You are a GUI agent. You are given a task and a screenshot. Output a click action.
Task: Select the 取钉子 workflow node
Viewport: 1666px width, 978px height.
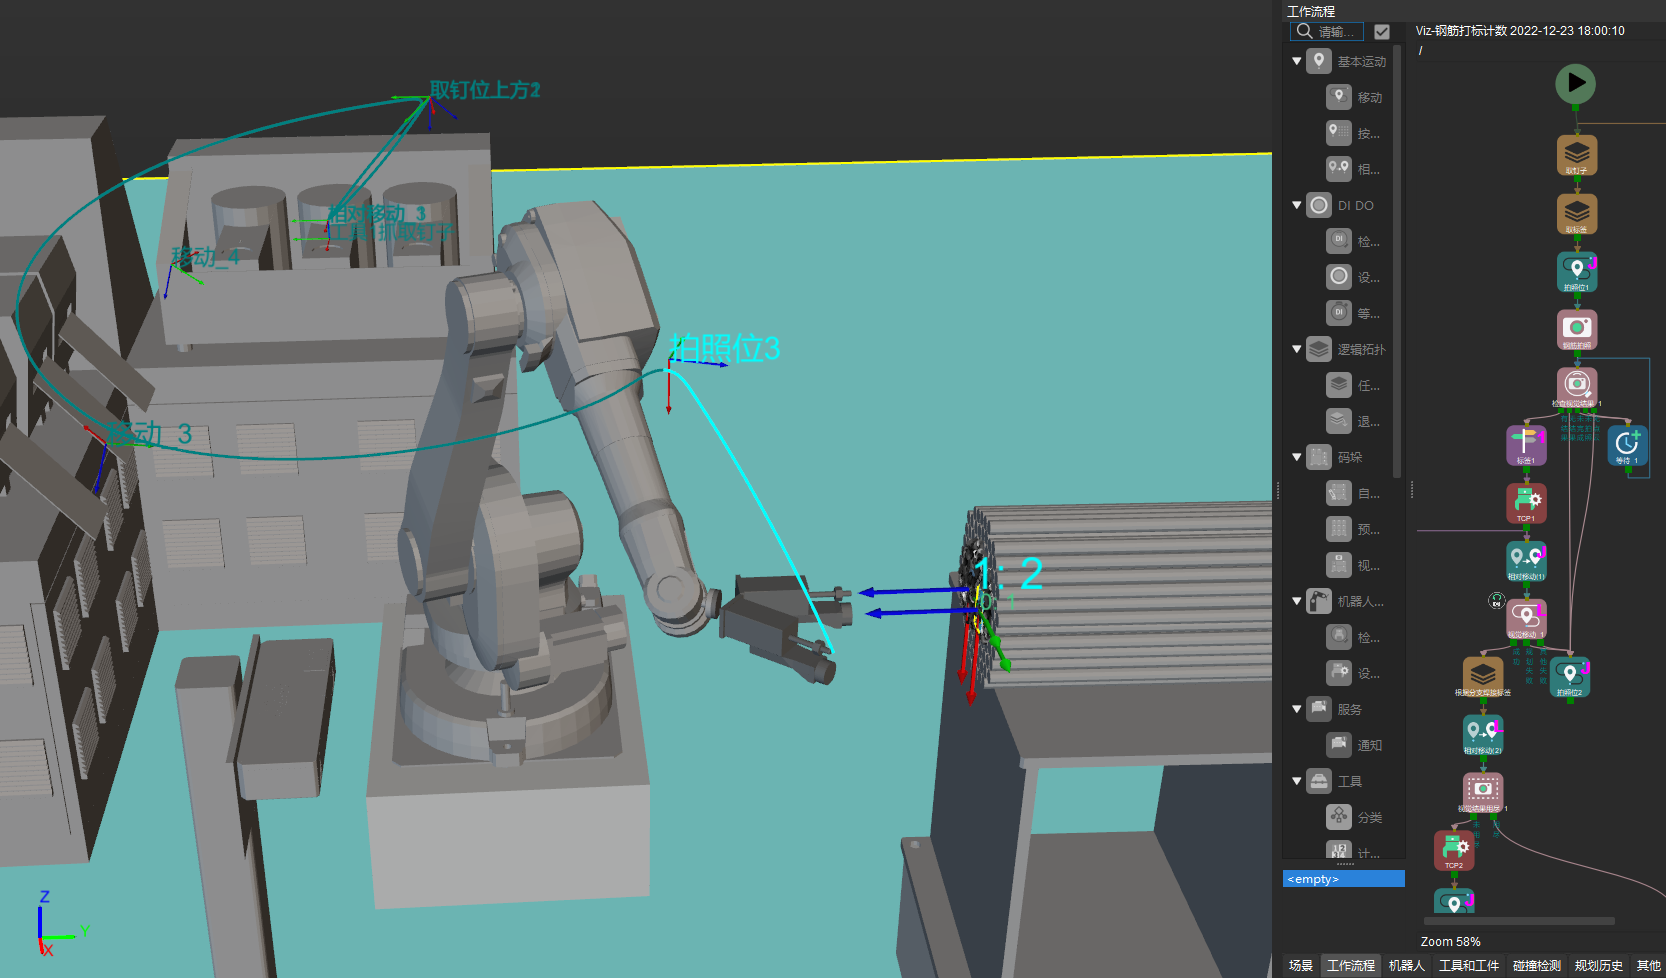pos(1576,154)
